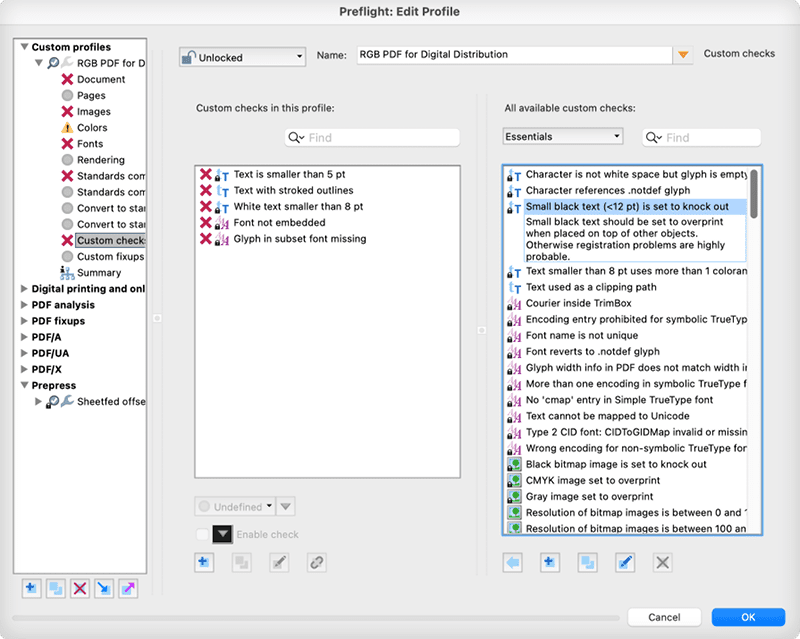This screenshot has width=800, height=639.
Task: Open the Essentials filter dropdown
Action: 562,136
